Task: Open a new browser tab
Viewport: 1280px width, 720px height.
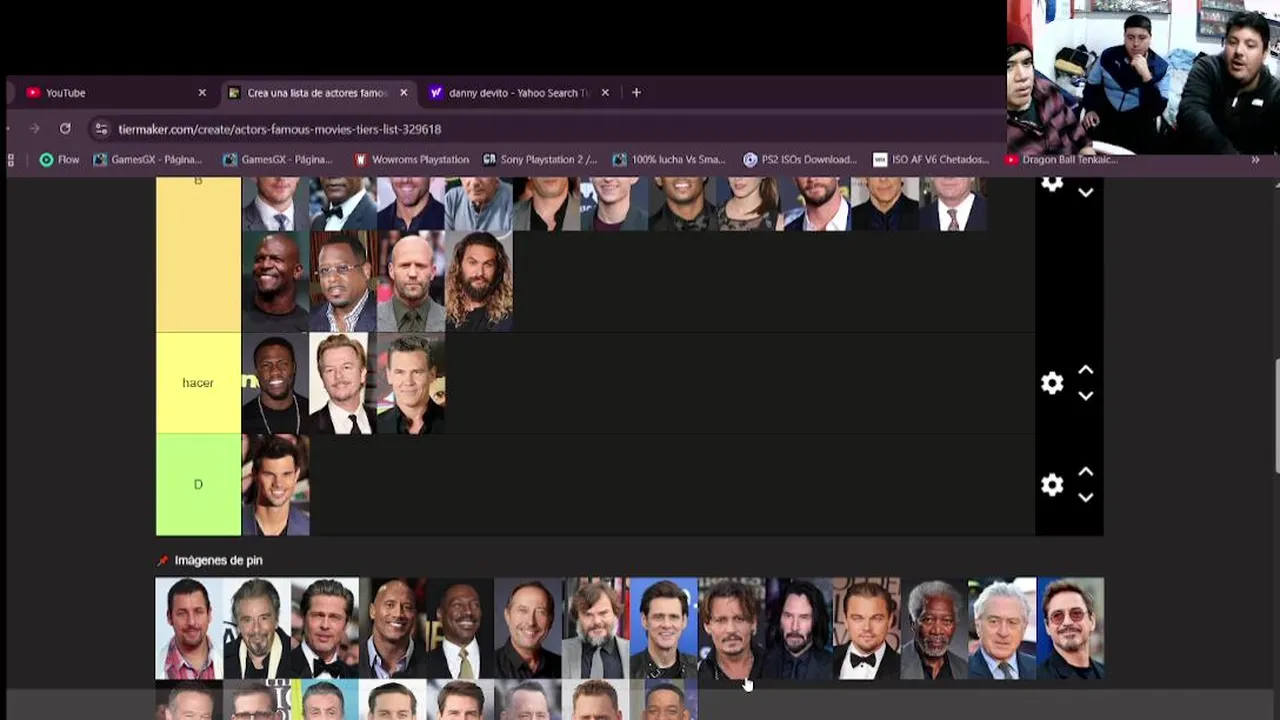Action: coord(636,93)
